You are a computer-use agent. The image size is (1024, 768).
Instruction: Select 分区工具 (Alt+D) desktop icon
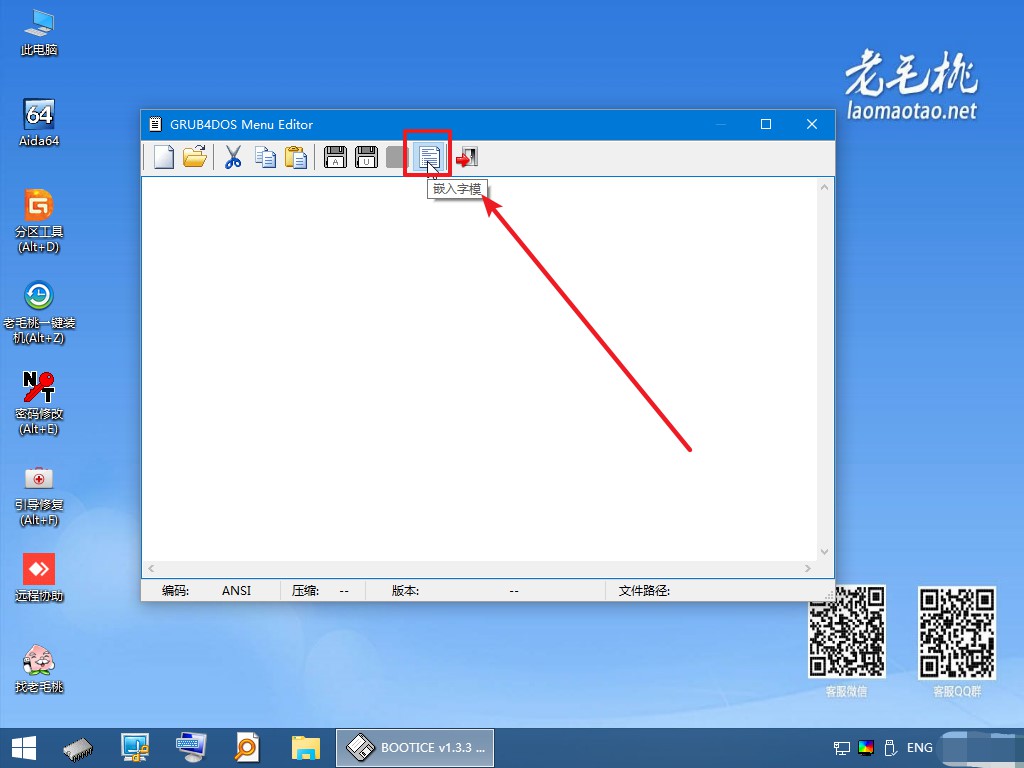pyautogui.click(x=39, y=221)
